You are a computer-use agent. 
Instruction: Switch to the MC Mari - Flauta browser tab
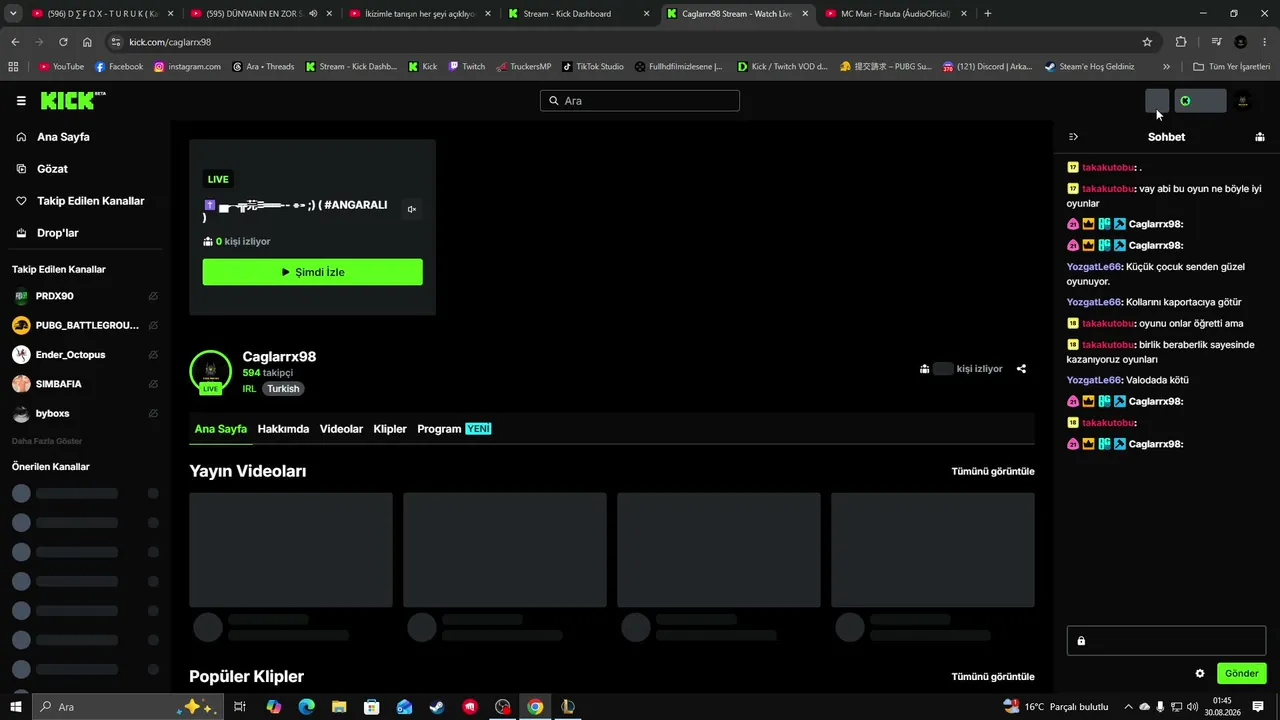(896, 14)
